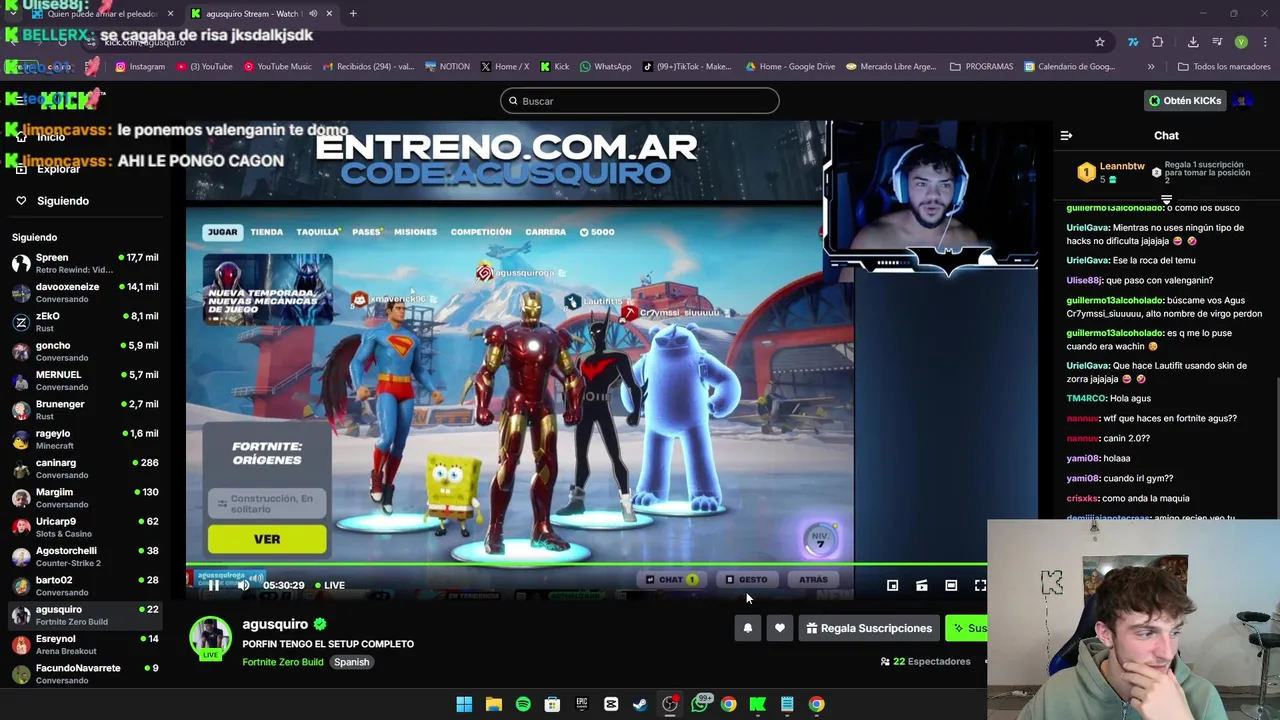Image resolution: width=1280 pixels, height=720 pixels.
Task: Open zEkO channel in sidebar
Action: pos(84,321)
